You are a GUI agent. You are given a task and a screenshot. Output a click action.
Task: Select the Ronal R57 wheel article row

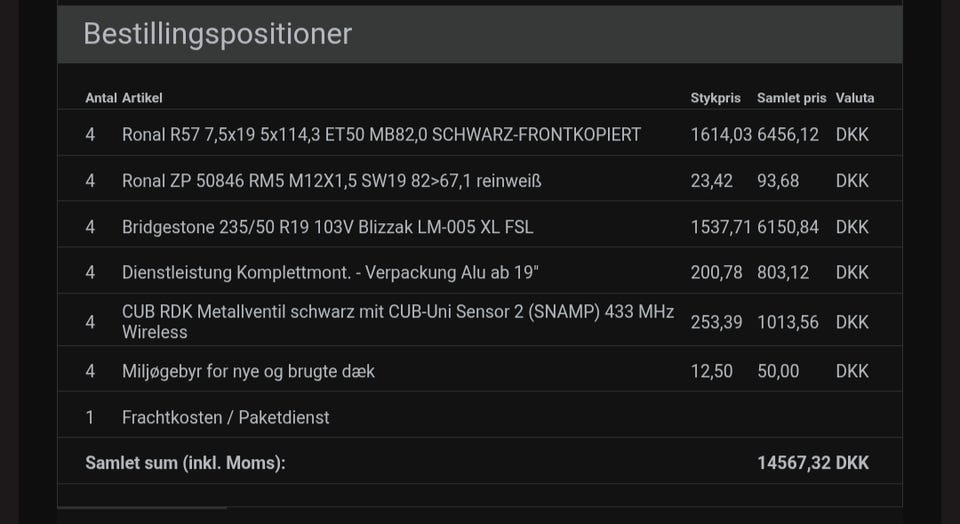[381, 134]
